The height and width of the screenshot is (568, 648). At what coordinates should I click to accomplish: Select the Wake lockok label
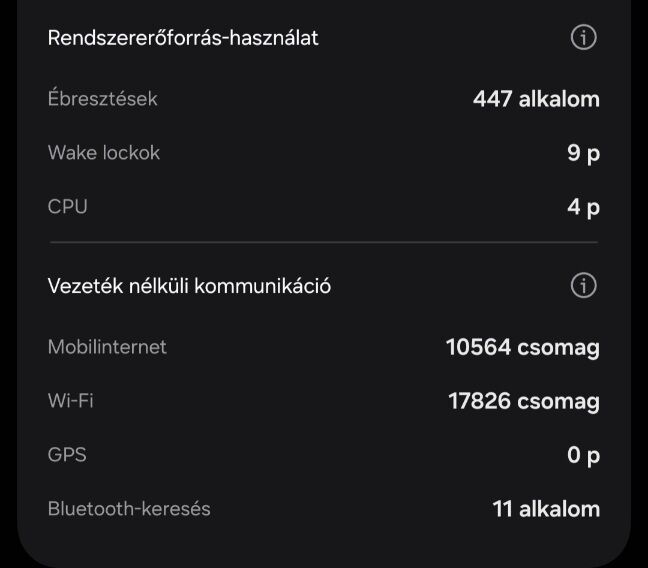(x=104, y=153)
